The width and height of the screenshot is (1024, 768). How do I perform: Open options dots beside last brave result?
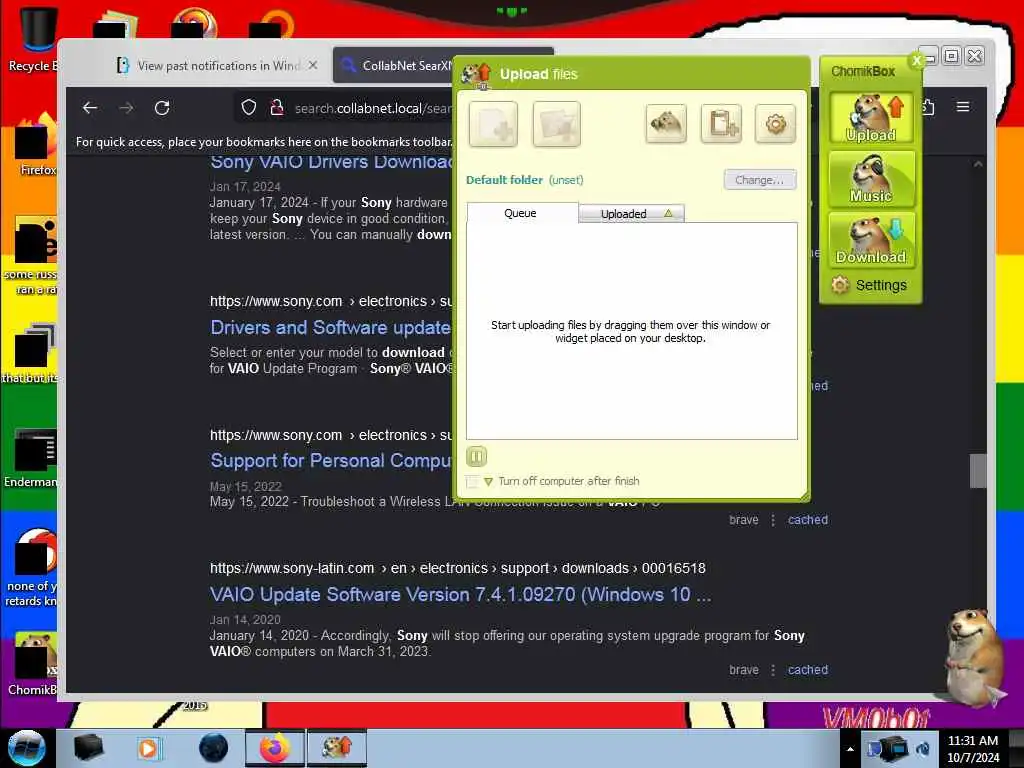(773, 670)
